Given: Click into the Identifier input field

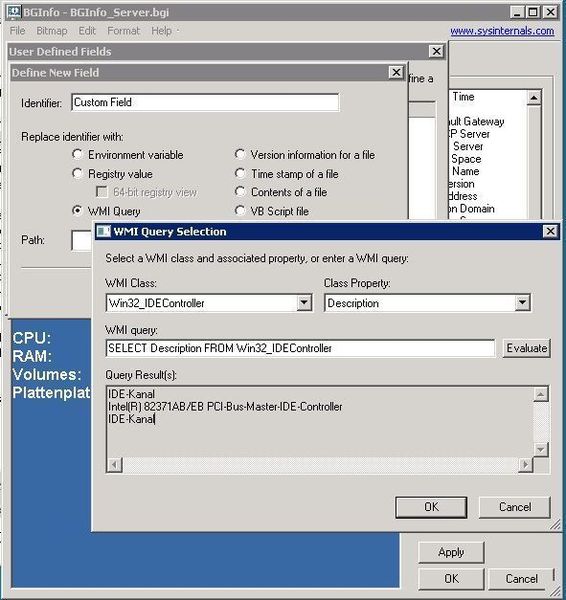Looking at the screenshot, I should (x=205, y=102).
